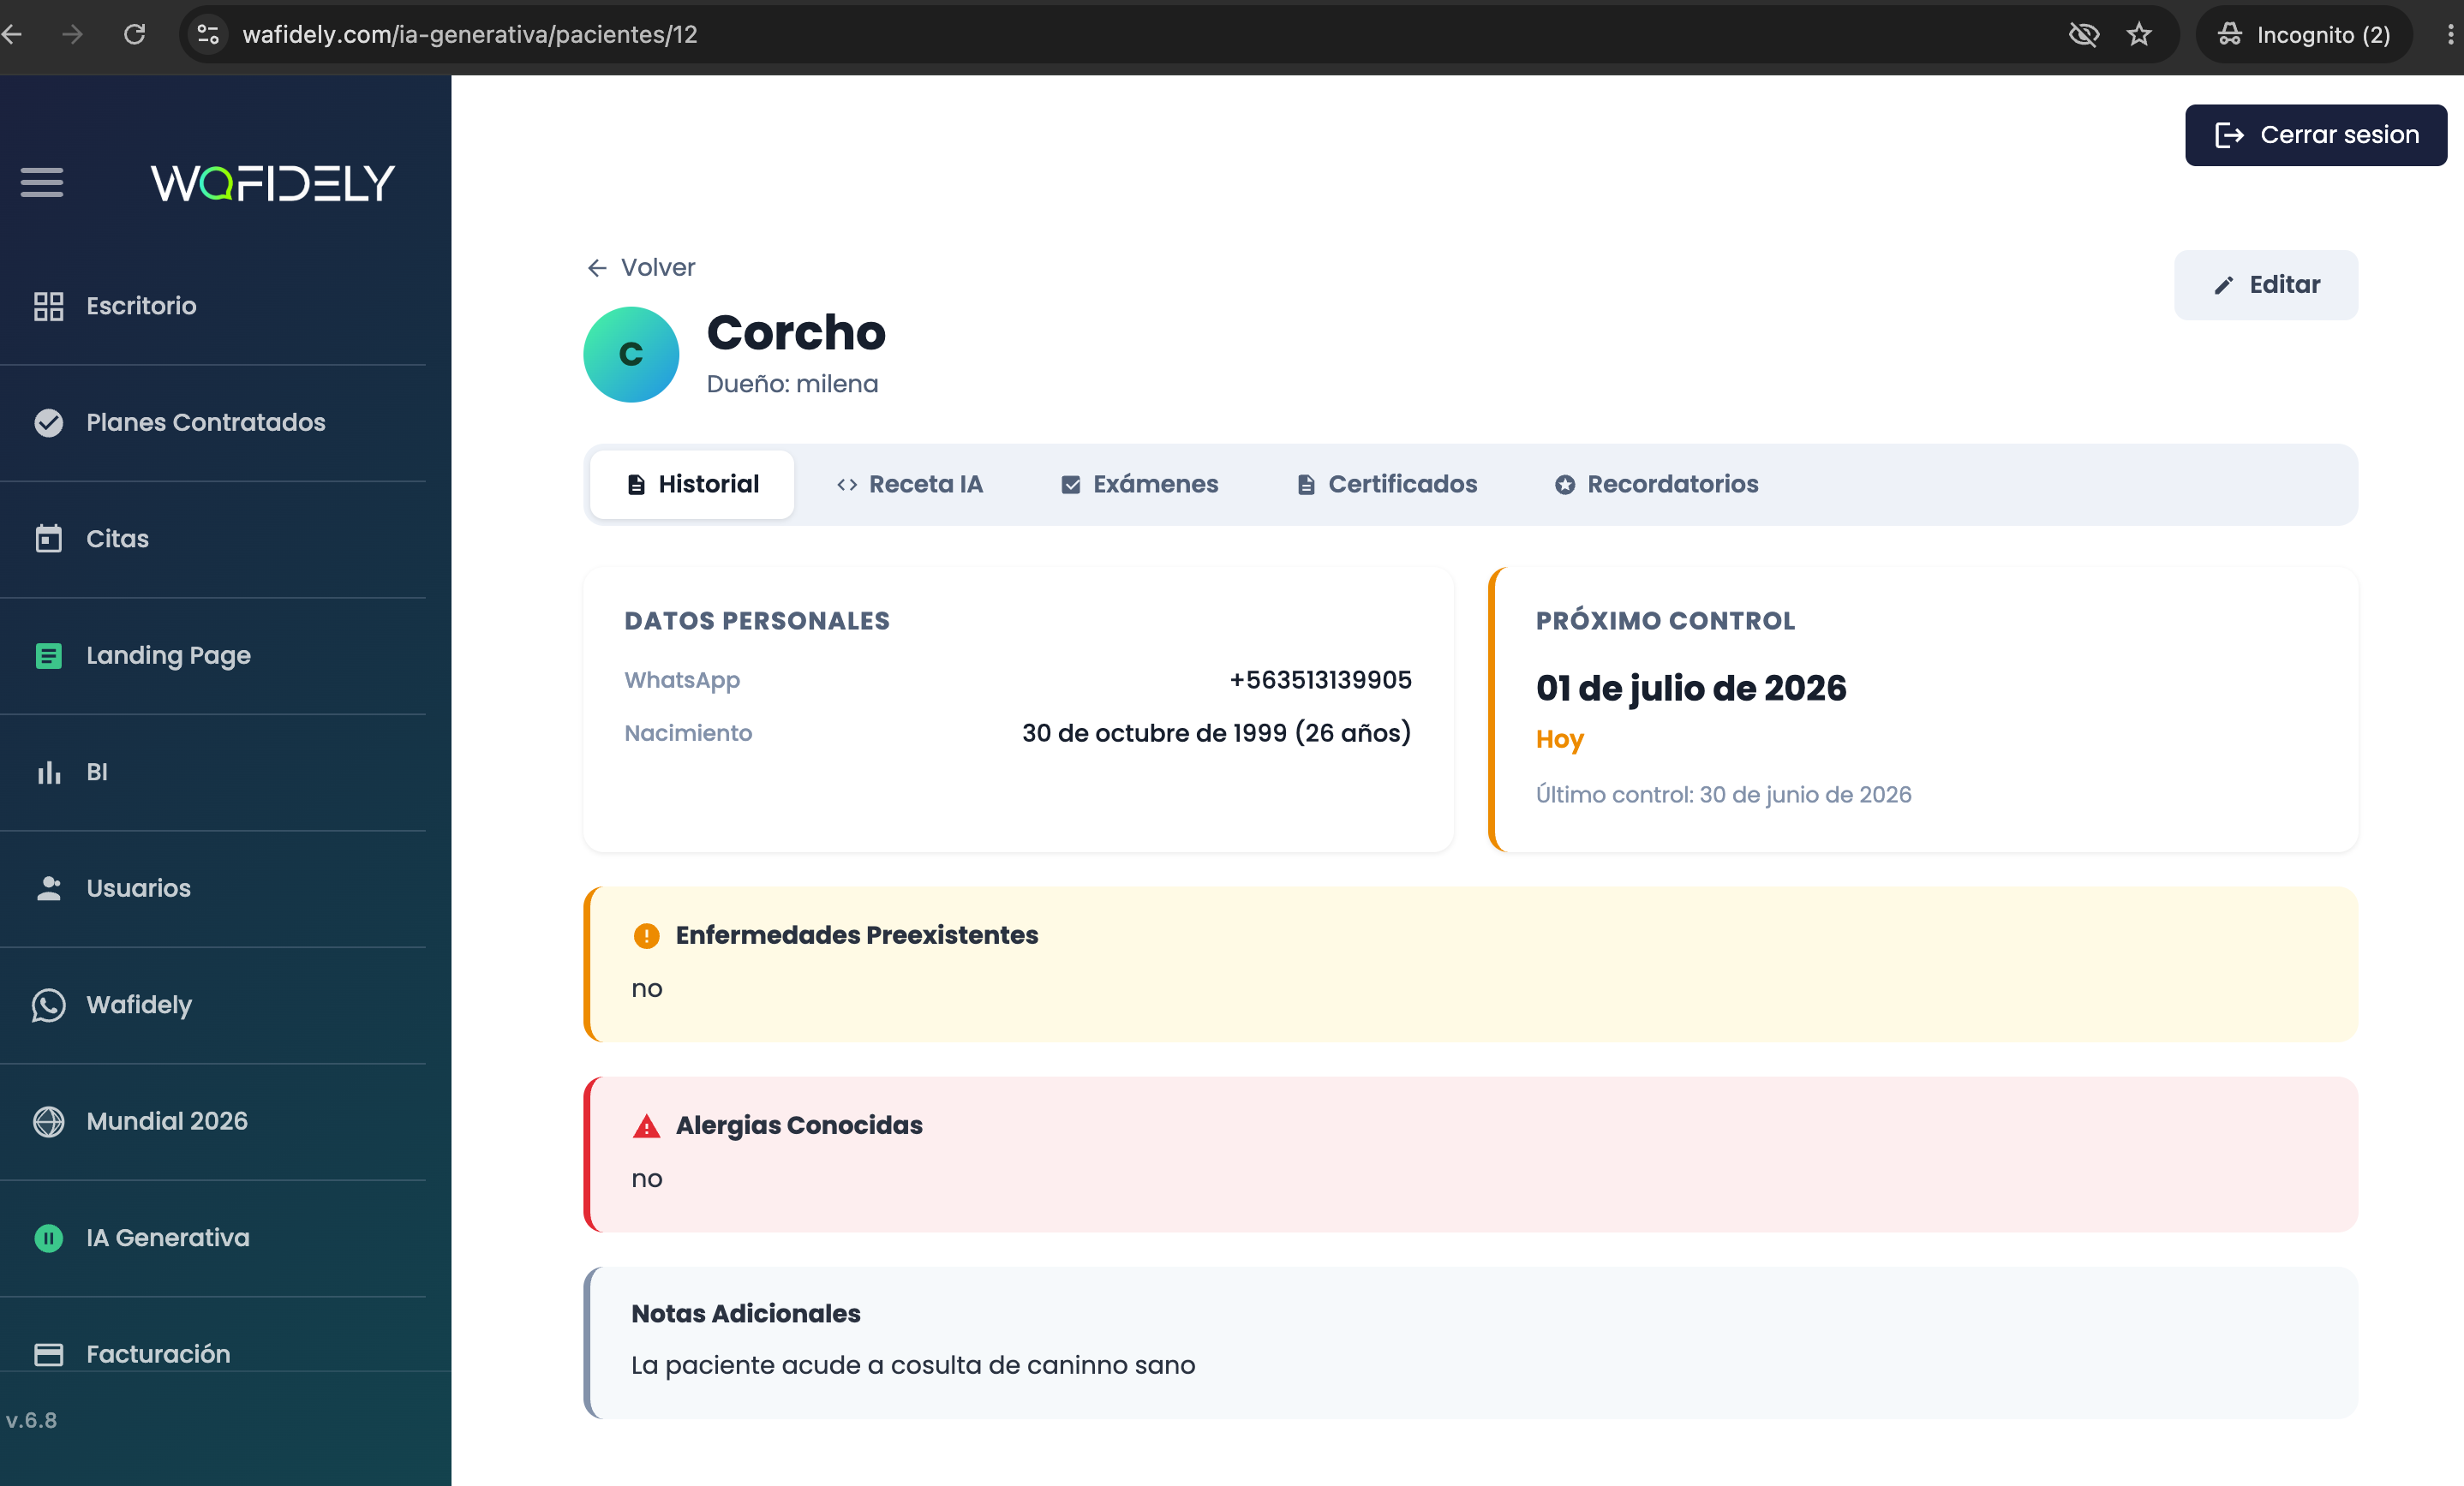The height and width of the screenshot is (1486, 2464).
Task: Go back with Volver link
Action: click(x=640, y=267)
